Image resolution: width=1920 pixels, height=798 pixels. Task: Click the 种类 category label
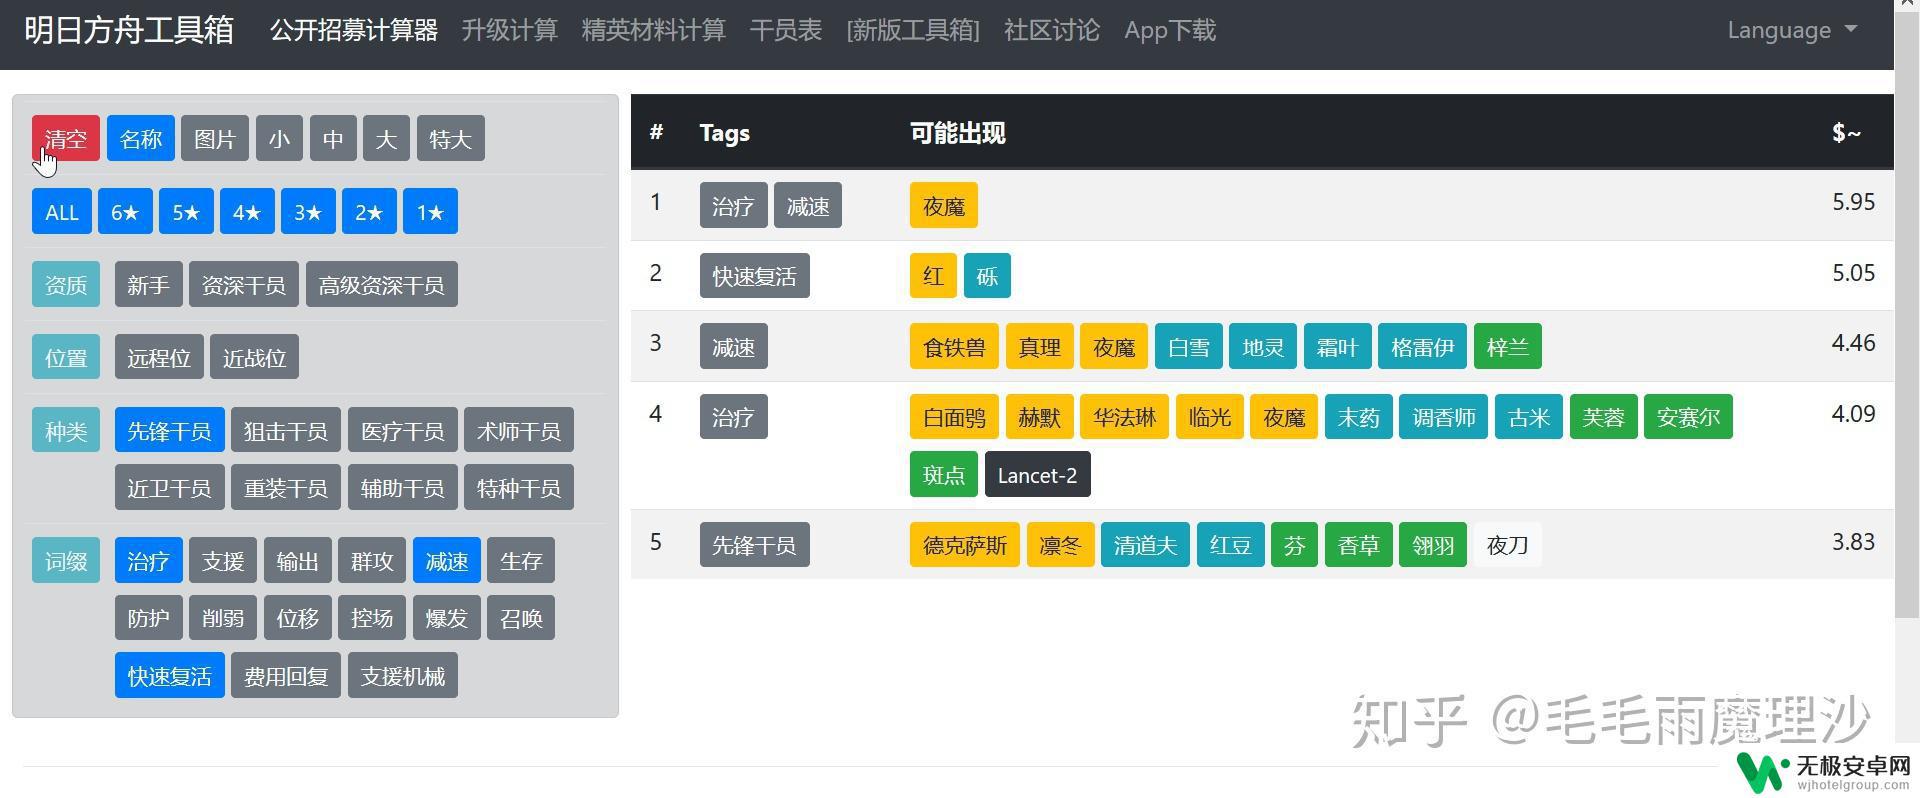[x=66, y=430]
